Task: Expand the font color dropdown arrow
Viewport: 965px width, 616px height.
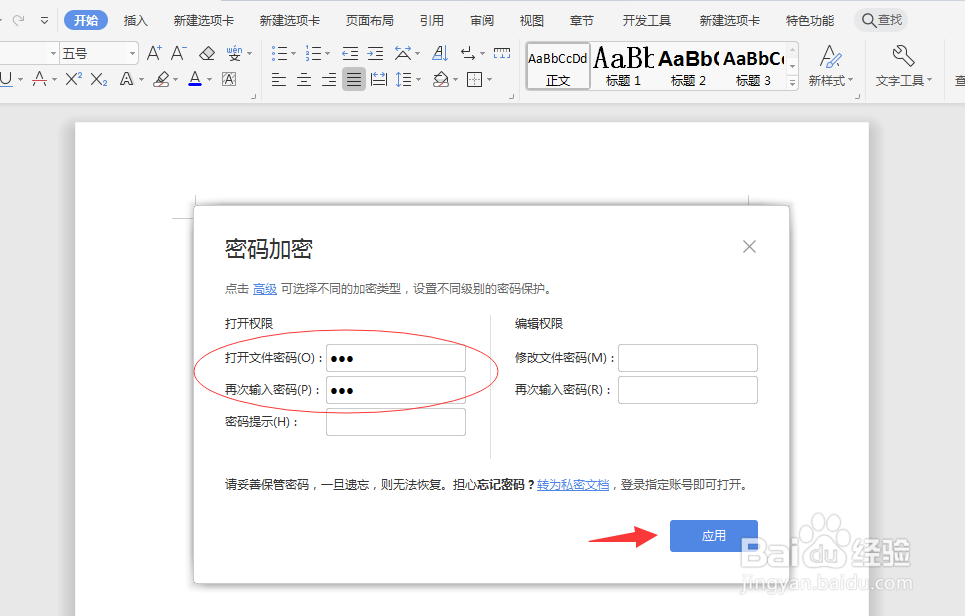Action: pyautogui.click(x=209, y=79)
